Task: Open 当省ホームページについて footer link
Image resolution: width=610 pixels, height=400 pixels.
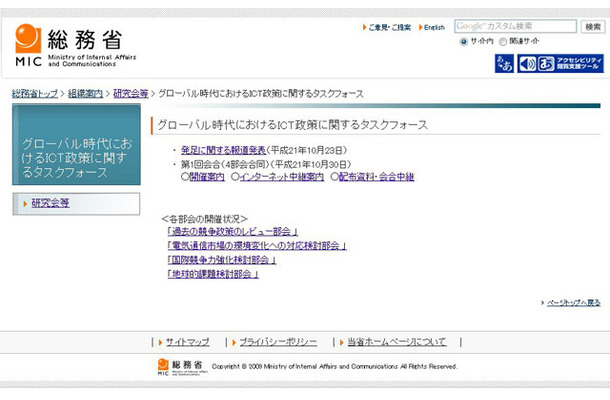Action: (397, 342)
